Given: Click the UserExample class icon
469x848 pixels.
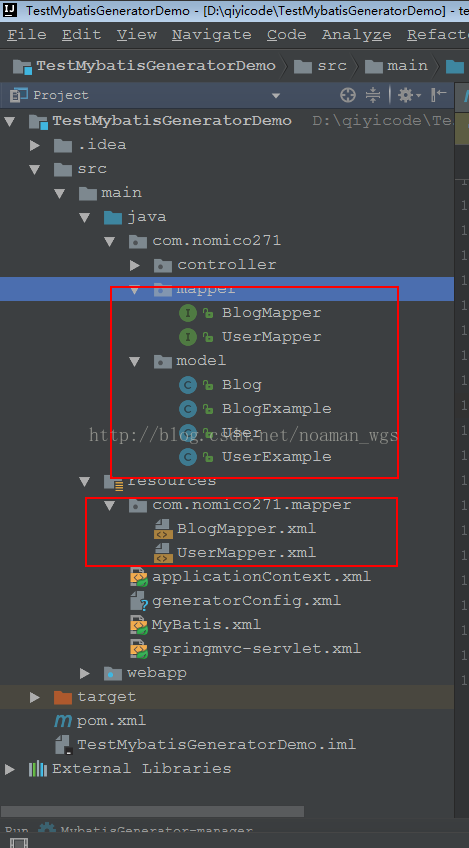Looking at the screenshot, I should 188,457.
